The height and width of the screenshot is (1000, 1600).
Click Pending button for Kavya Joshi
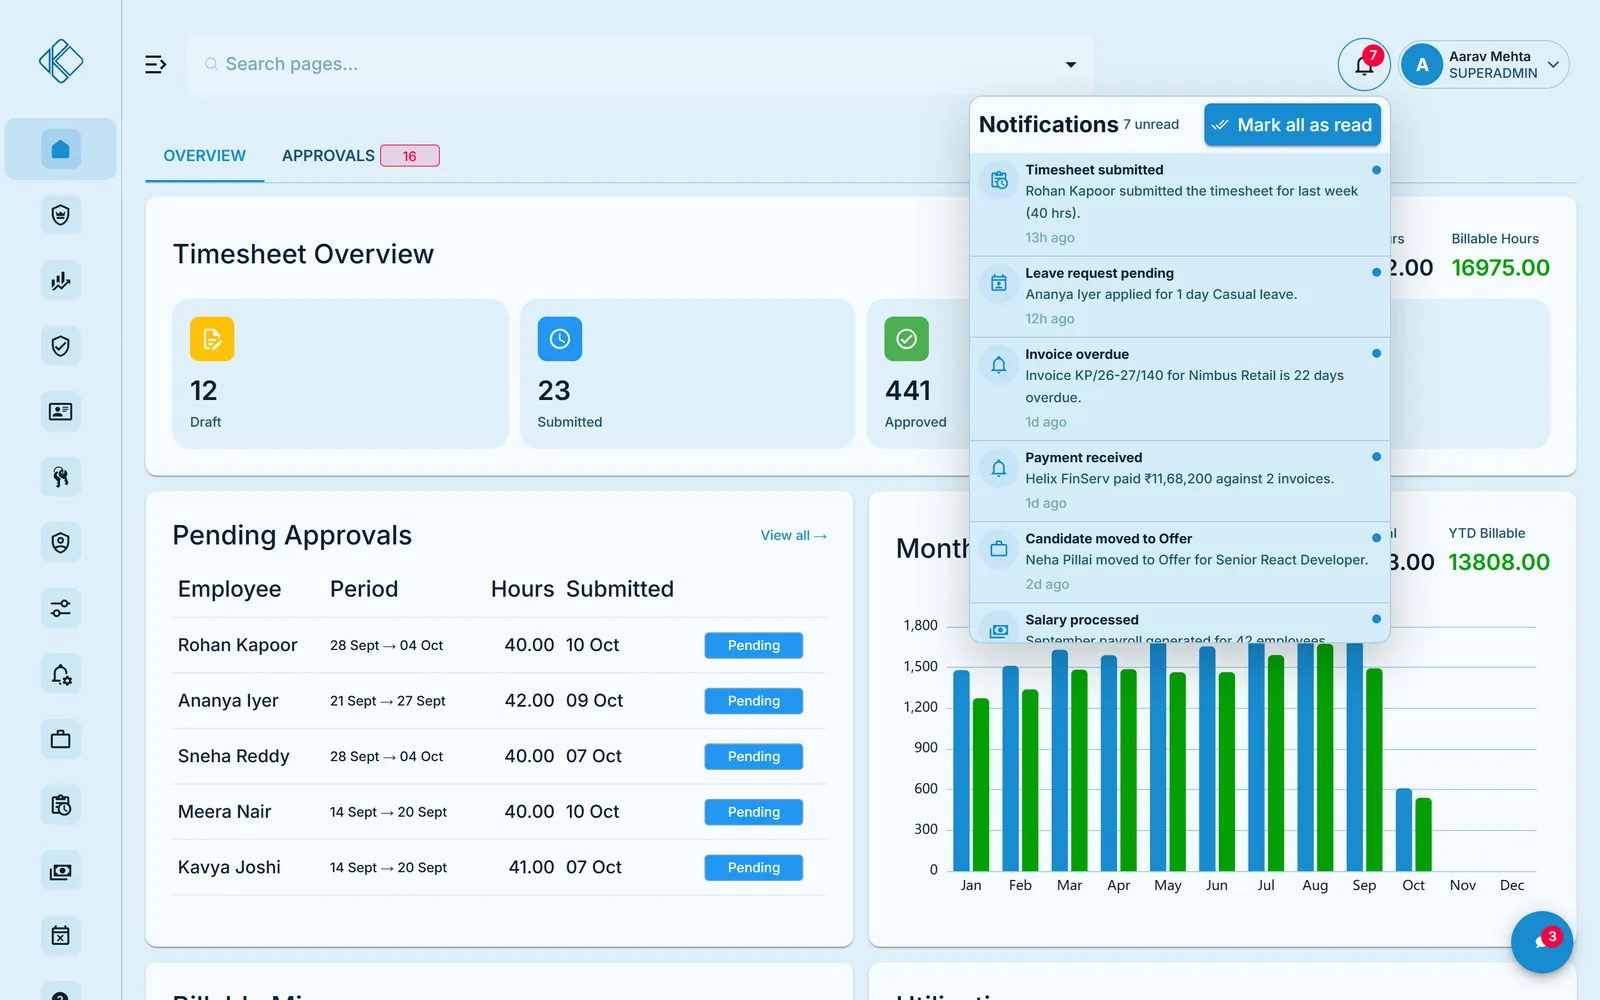(754, 868)
